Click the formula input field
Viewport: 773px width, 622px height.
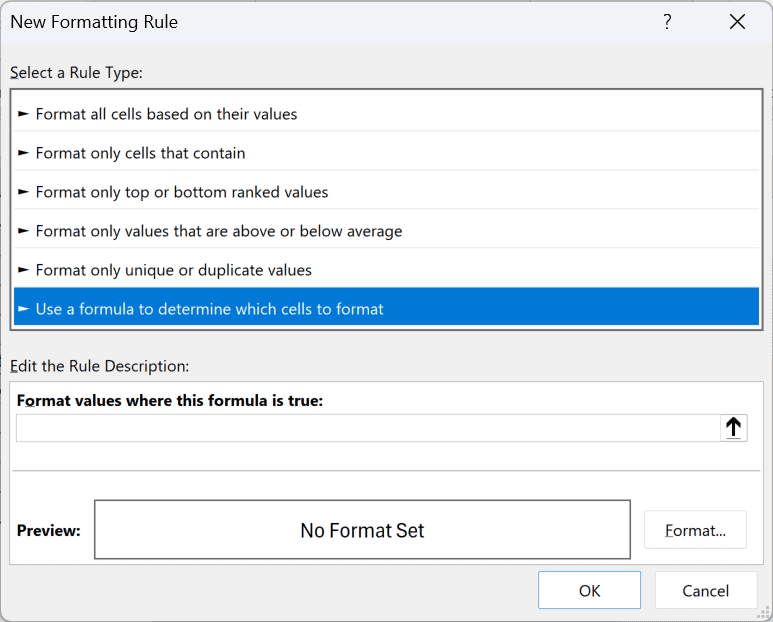[368, 428]
